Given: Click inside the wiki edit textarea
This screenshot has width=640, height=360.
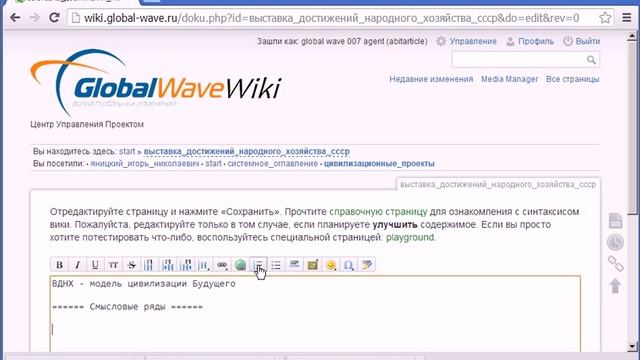Looking at the screenshot, I should 315,313.
